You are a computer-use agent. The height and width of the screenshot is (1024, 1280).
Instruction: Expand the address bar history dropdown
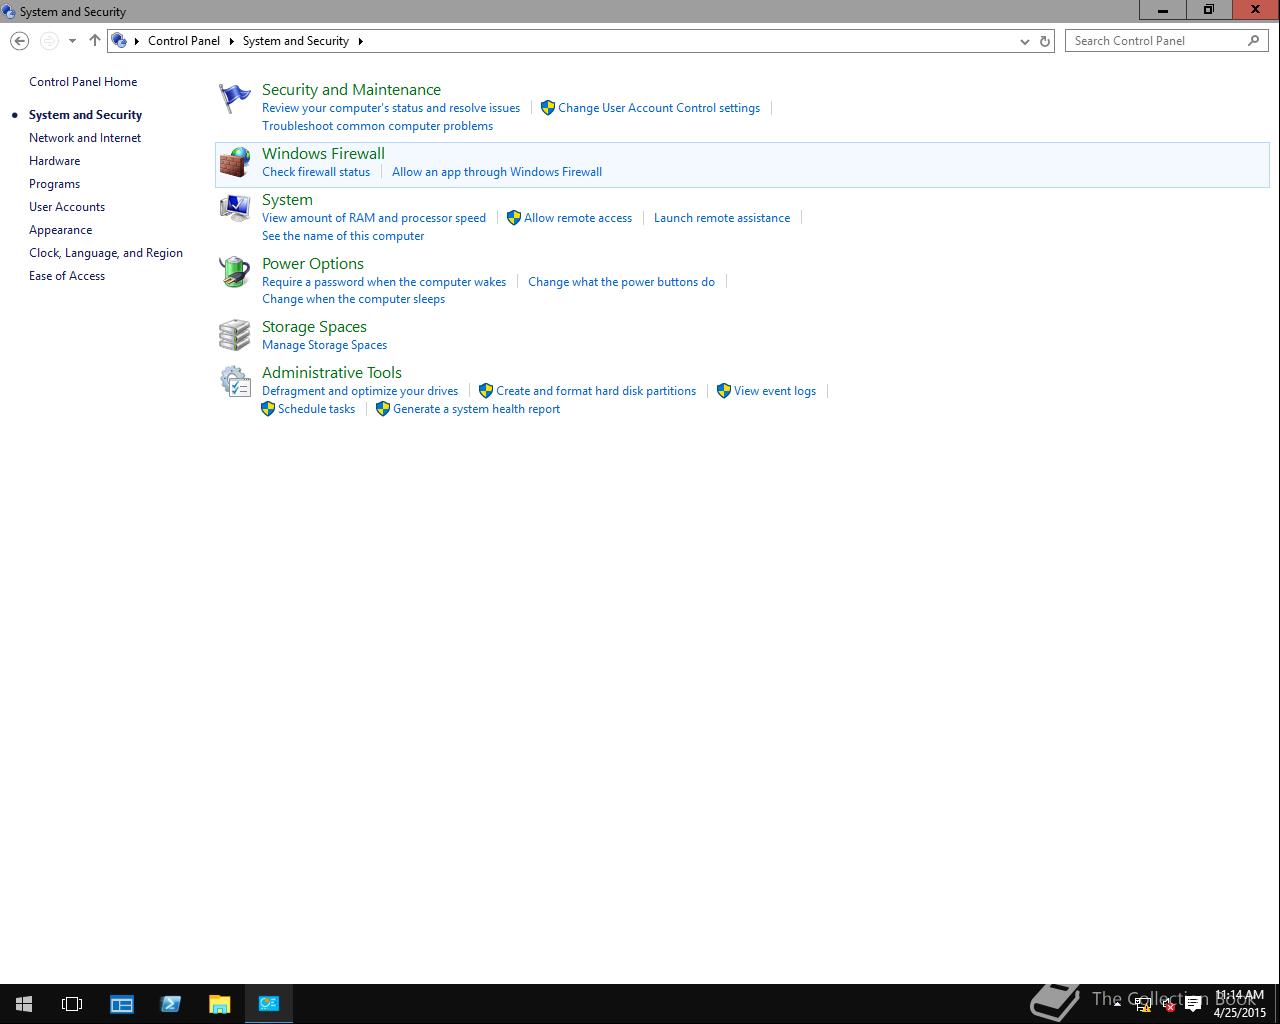1024,41
